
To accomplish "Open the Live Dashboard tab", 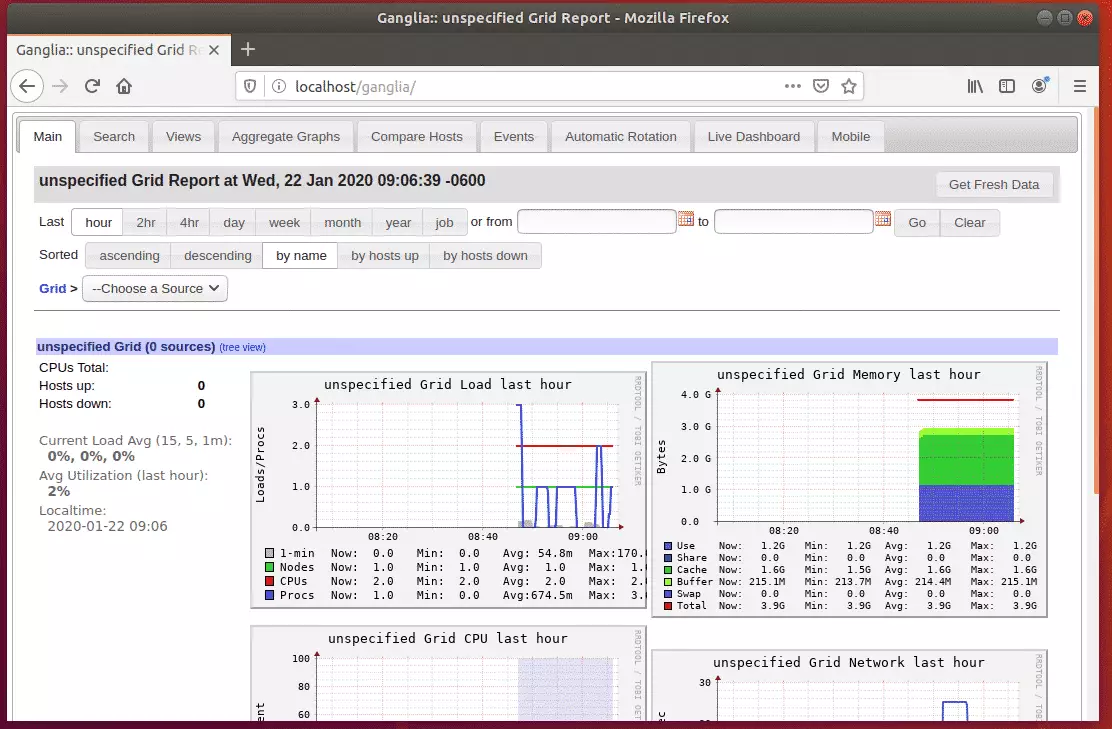I will [753, 137].
